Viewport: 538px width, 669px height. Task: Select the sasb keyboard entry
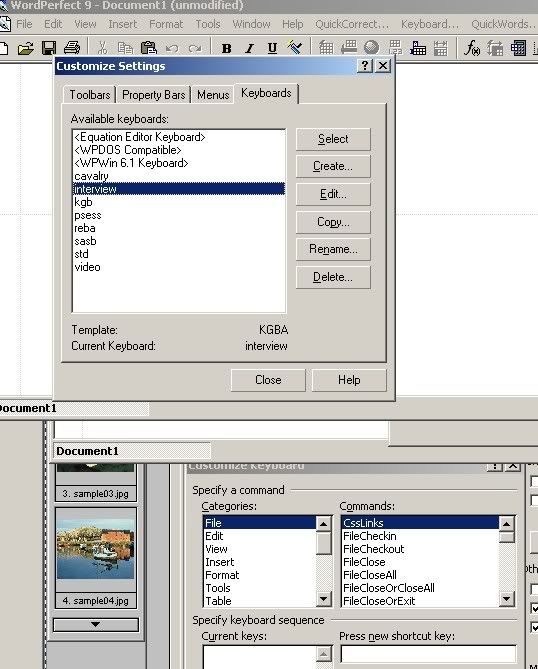[x=179, y=241]
